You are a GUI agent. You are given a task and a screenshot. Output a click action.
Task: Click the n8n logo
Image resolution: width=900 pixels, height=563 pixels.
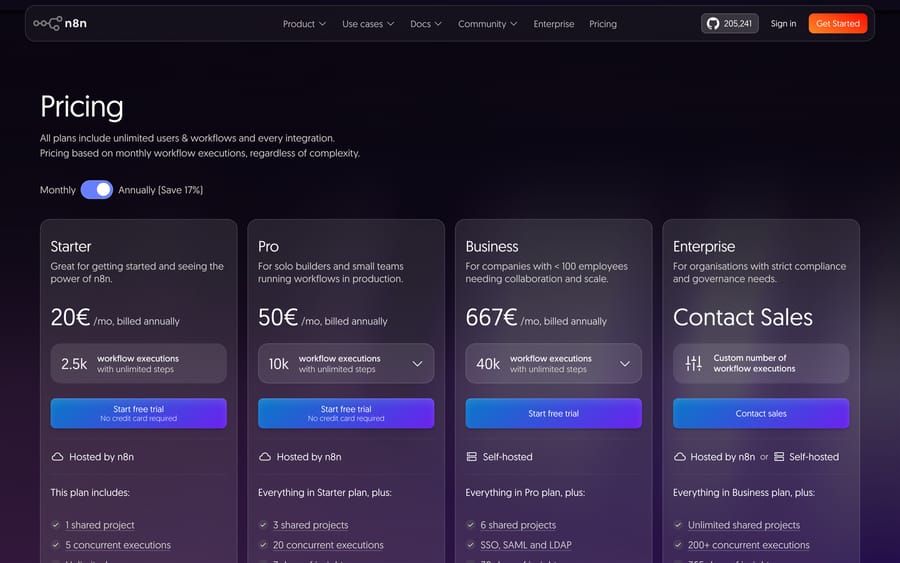tap(60, 24)
